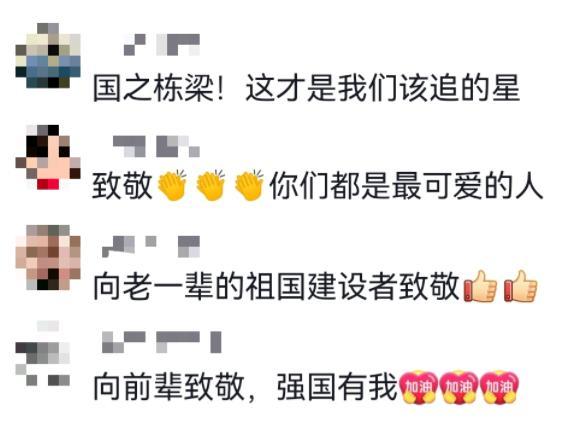Open the first commenter's blue pixelated avatar
The image size is (570, 435).
48,56
